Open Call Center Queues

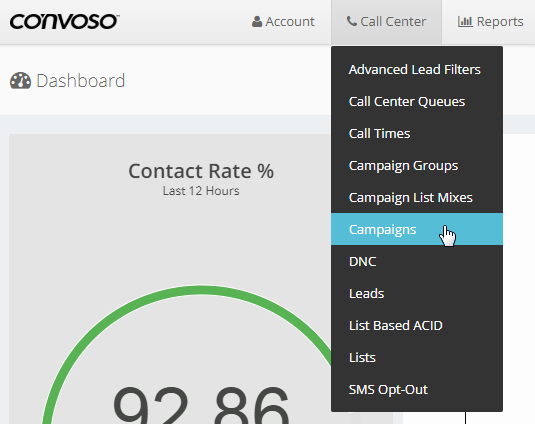pos(417,102)
